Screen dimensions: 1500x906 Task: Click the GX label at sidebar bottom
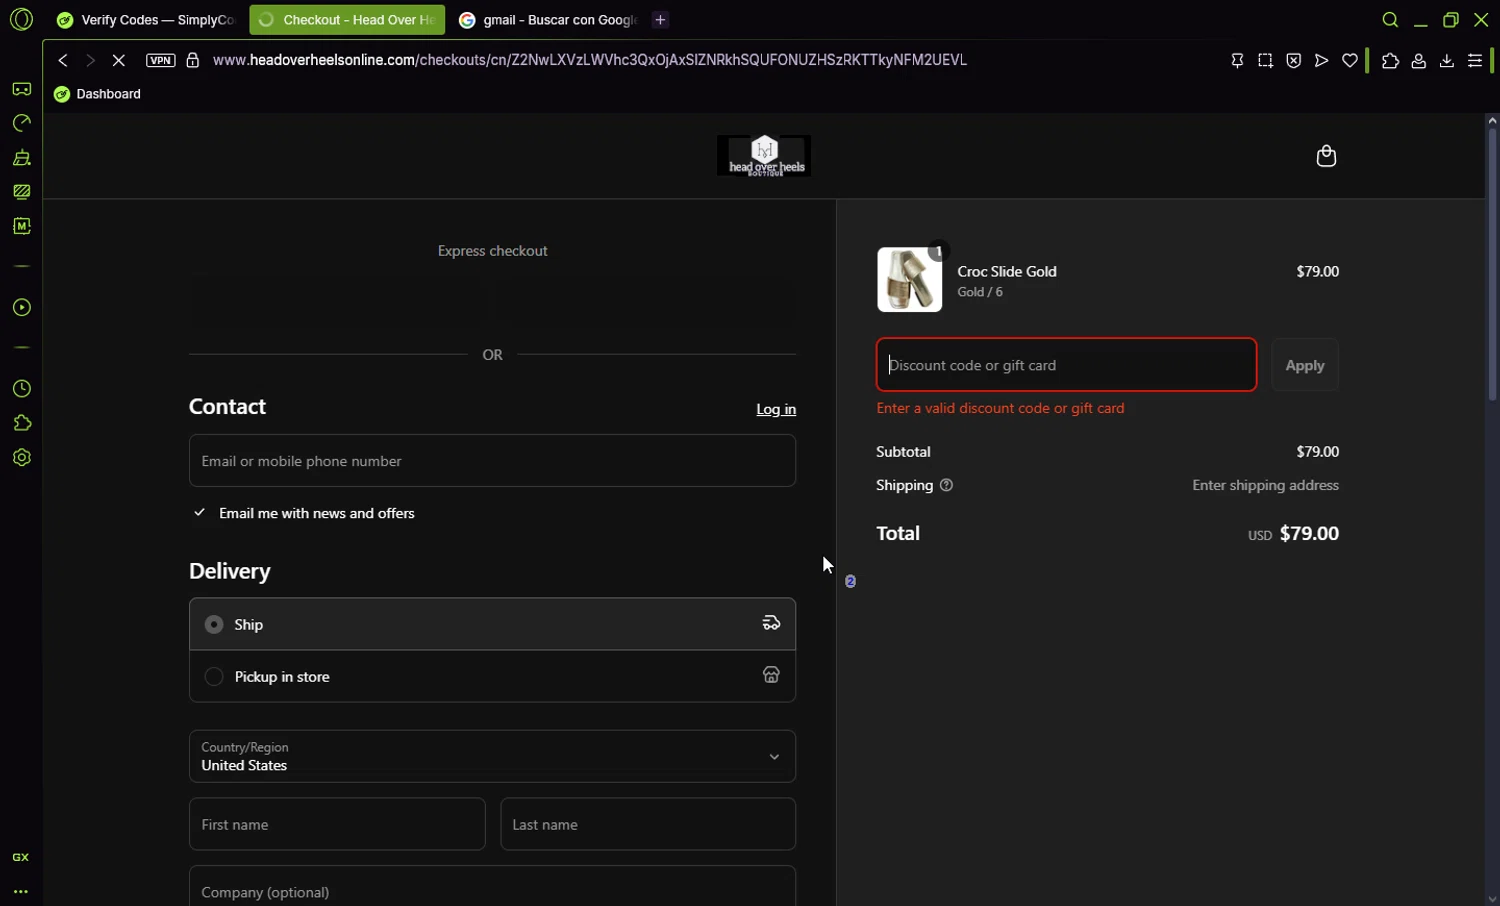pos(21,858)
